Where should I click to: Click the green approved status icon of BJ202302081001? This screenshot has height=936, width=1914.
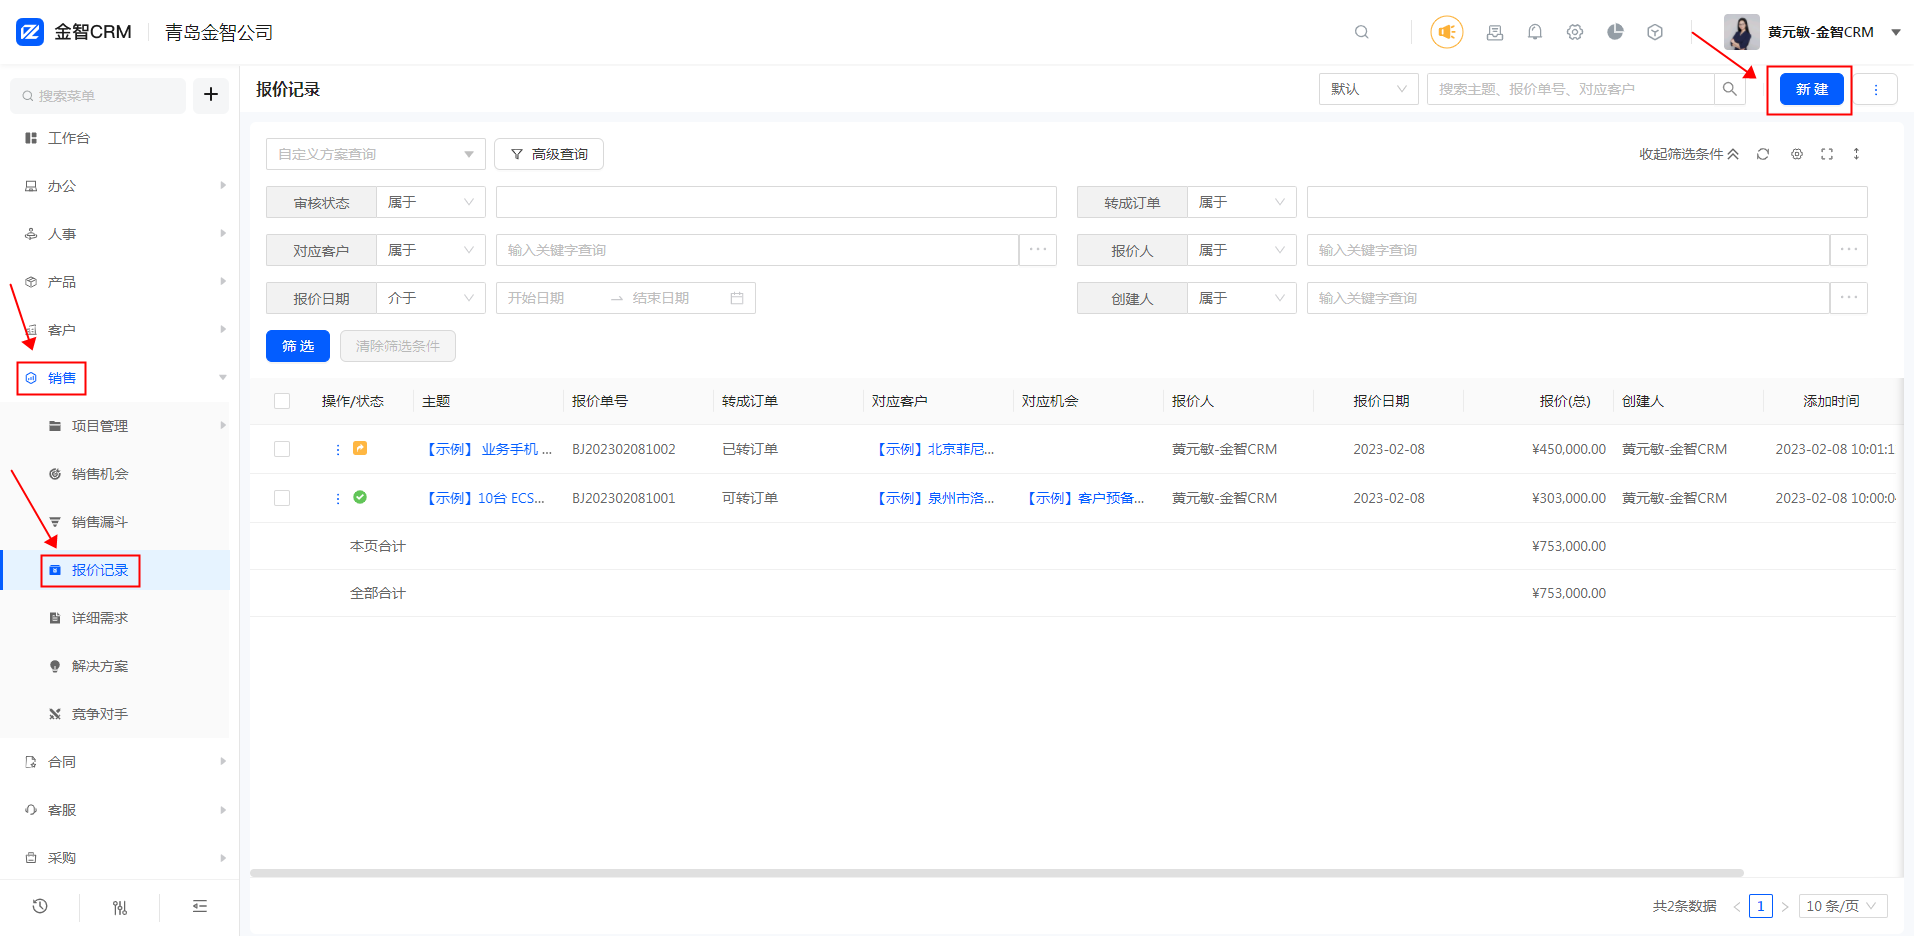360,497
